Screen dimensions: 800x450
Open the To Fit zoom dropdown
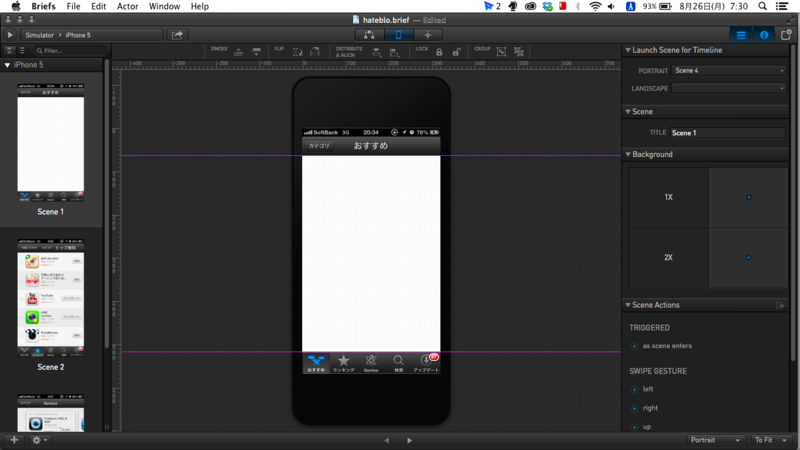[x=770, y=440]
